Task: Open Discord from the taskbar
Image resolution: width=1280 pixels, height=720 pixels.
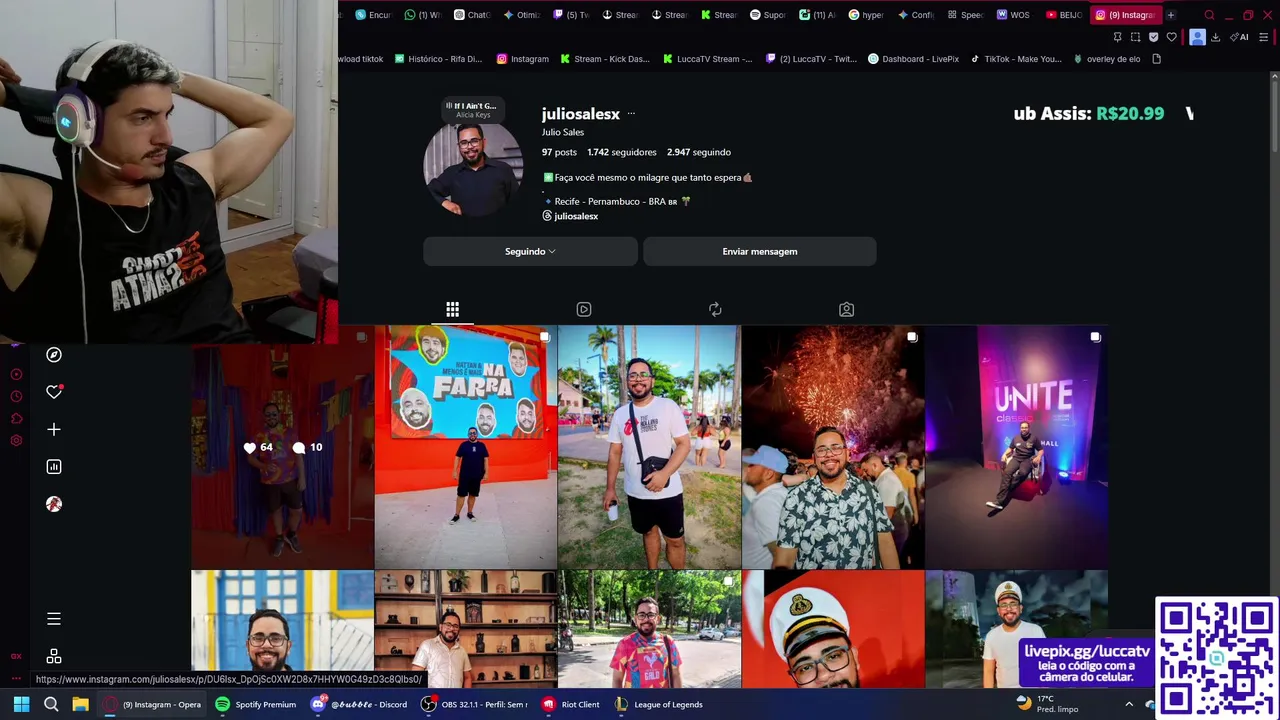Action: point(358,704)
